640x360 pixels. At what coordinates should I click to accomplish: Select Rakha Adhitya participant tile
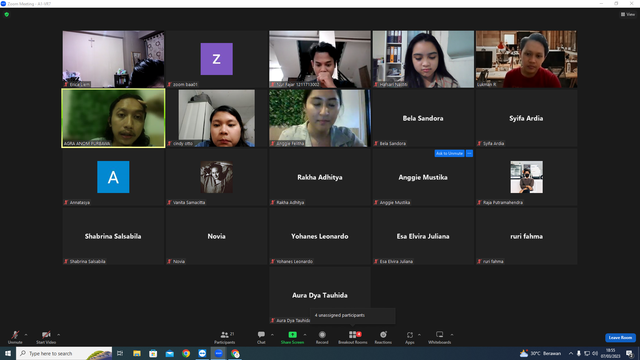click(x=320, y=177)
